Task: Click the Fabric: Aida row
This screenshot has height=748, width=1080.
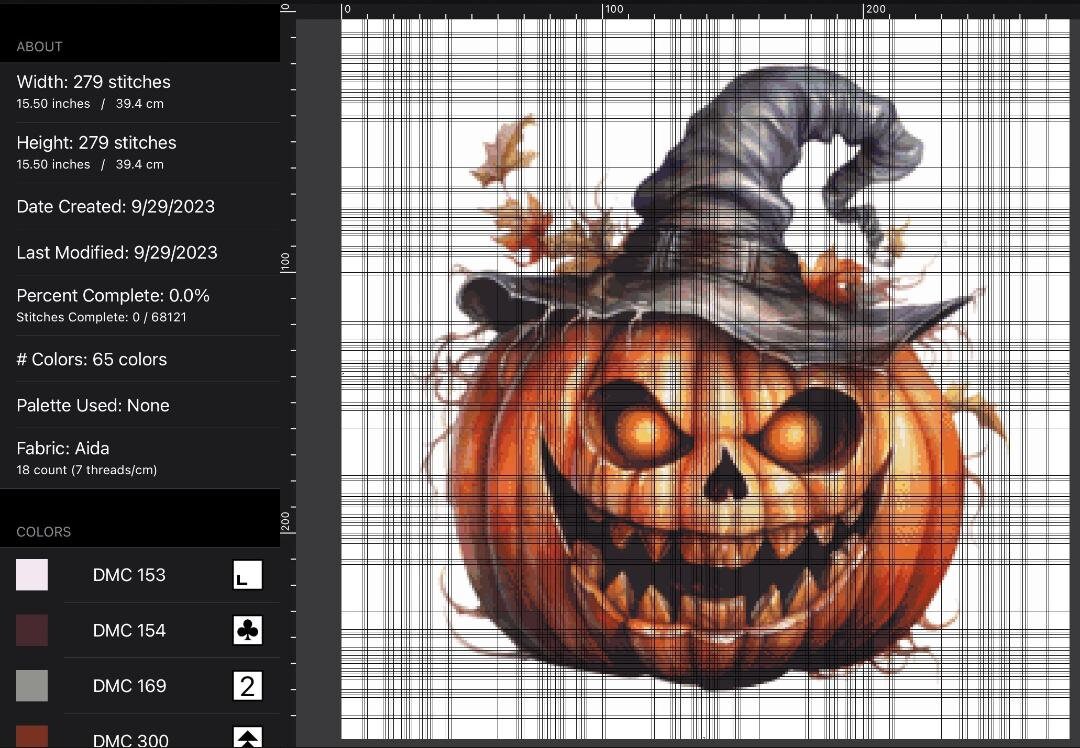Action: coord(140,458)
